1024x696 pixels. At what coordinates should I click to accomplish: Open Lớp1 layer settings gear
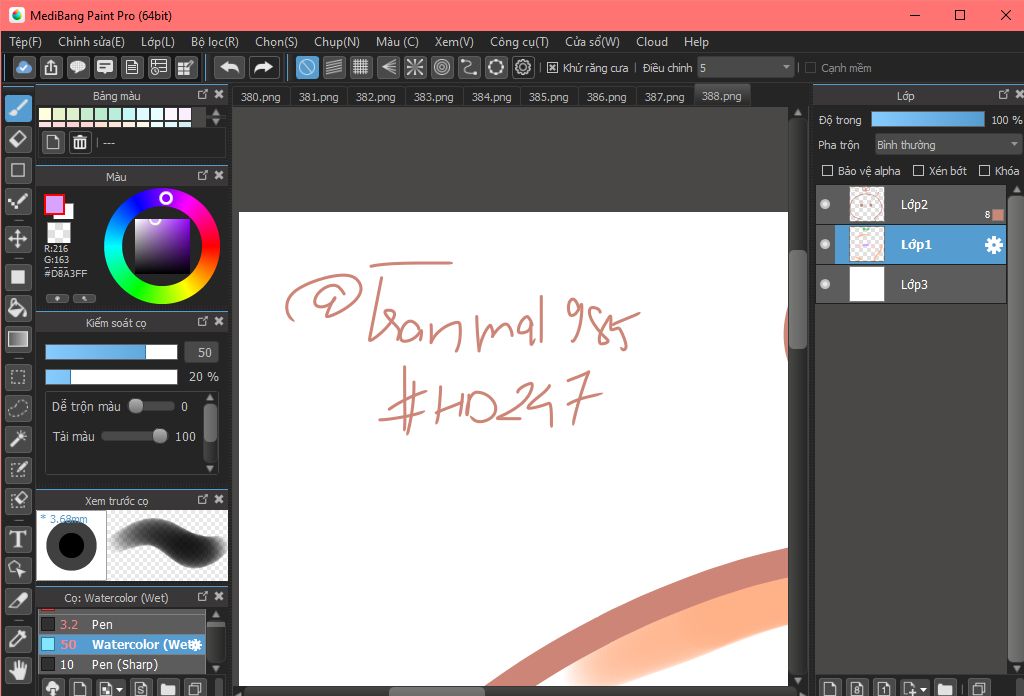993,245
